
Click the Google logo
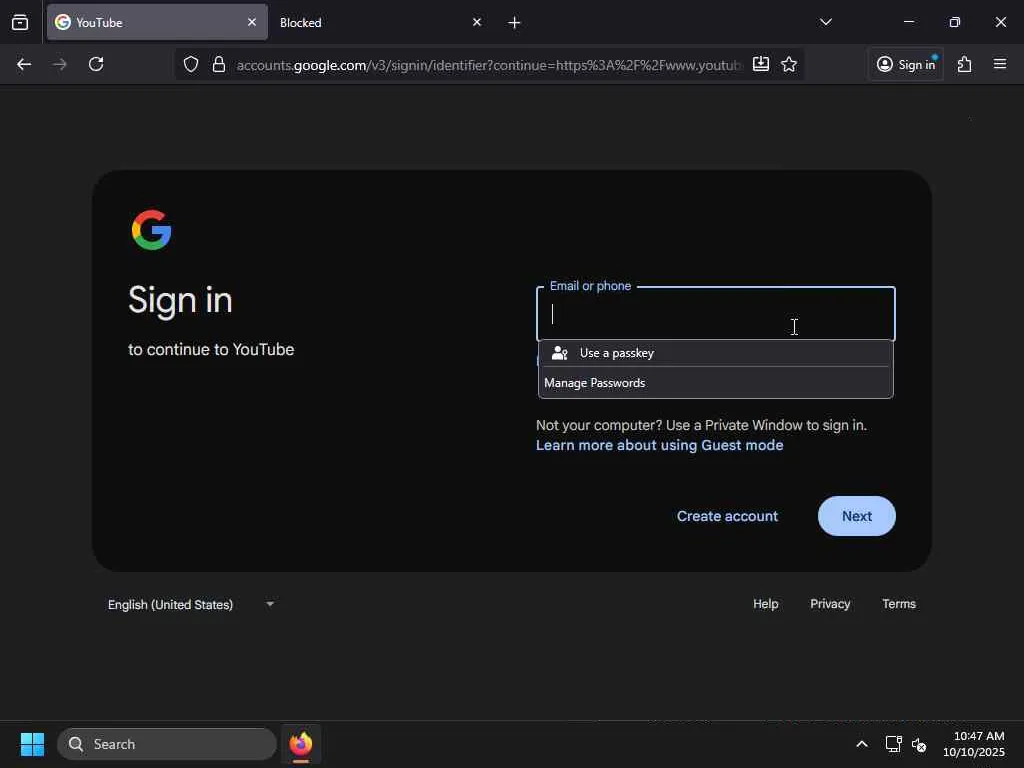[152, 230]
